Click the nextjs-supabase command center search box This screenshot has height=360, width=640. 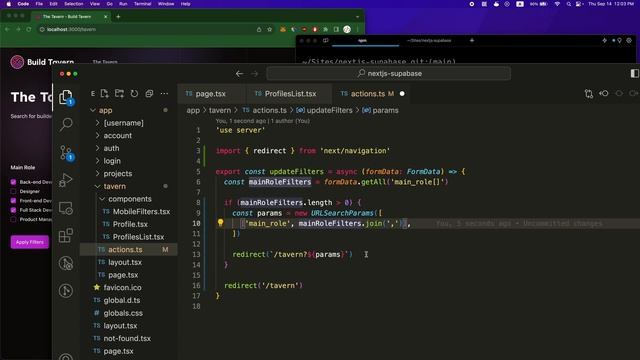point(388,73)
